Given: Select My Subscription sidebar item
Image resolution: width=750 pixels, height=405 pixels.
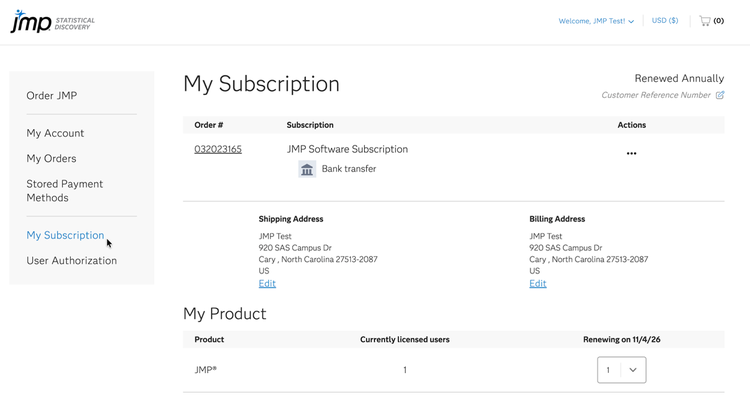Looking at the screenshot, I should [65, 235].
